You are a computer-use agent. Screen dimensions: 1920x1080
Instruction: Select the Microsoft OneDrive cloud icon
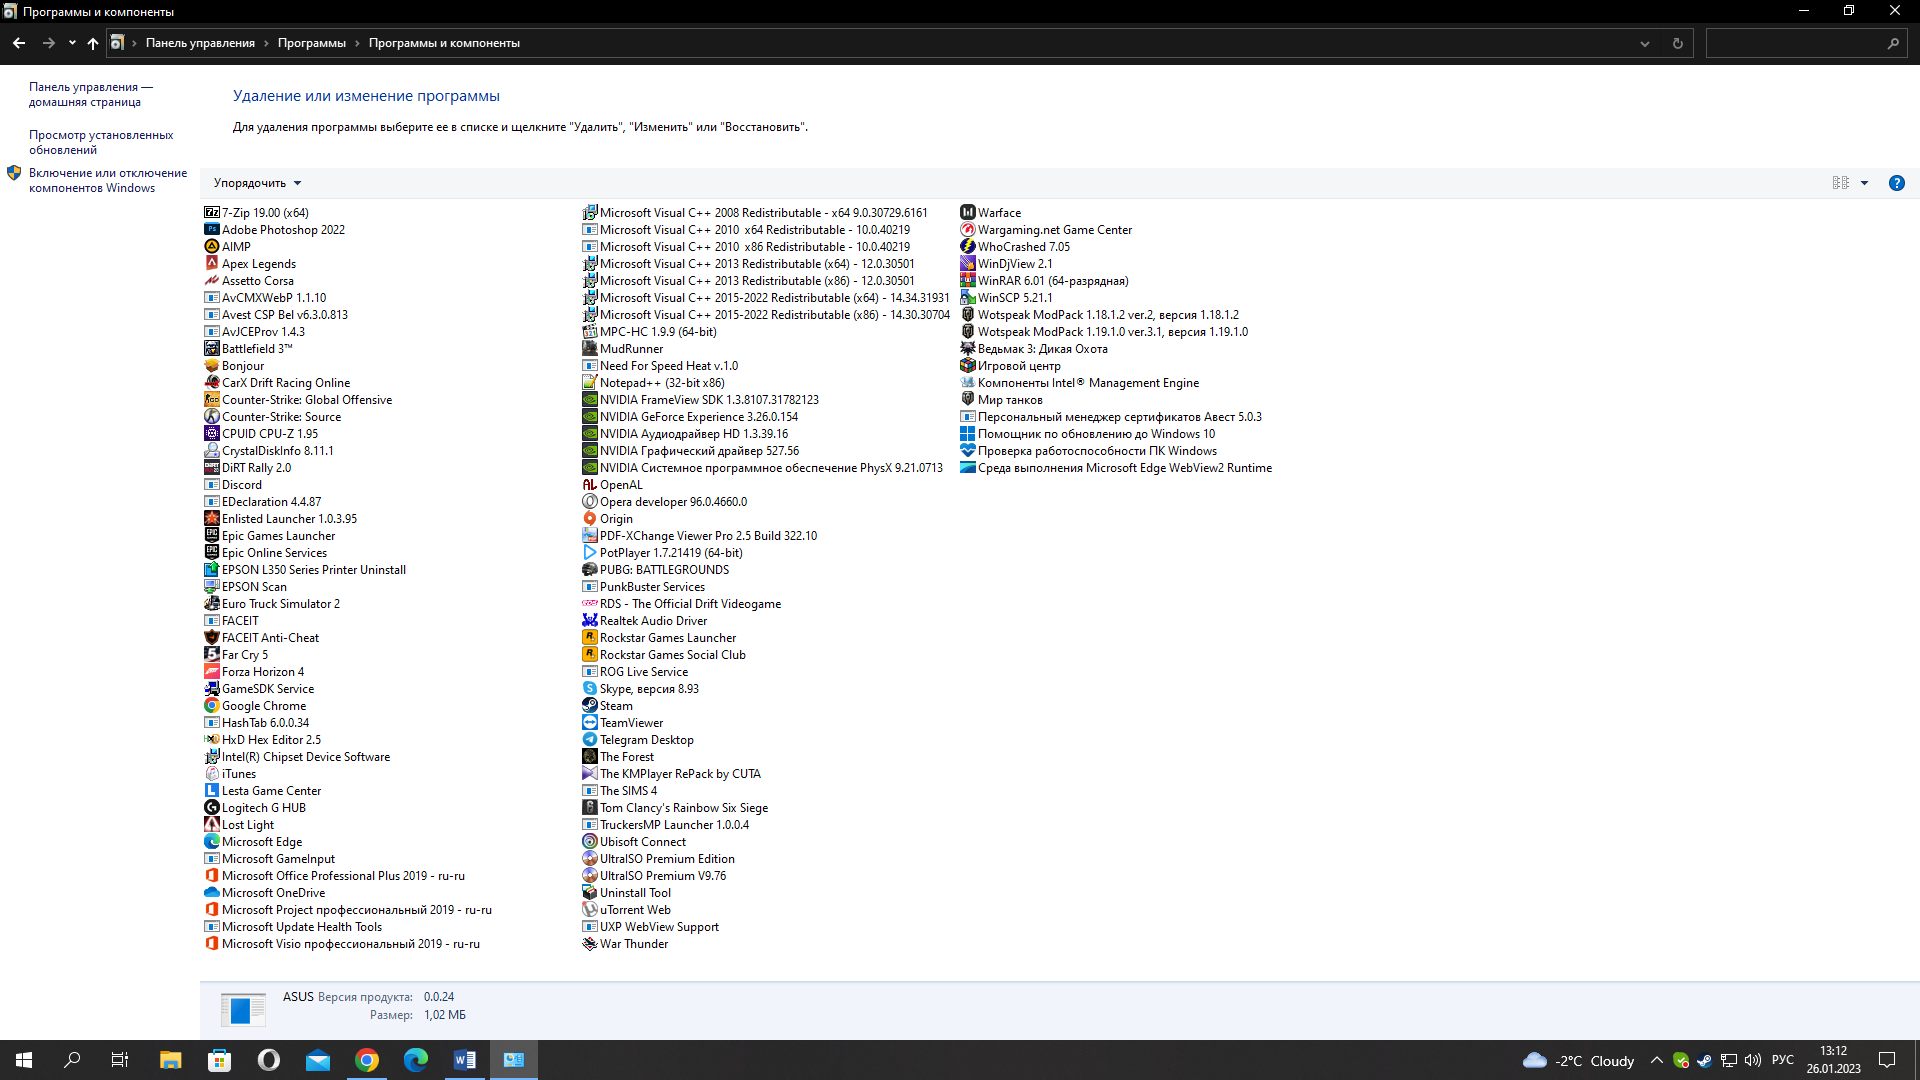(211, 893)
